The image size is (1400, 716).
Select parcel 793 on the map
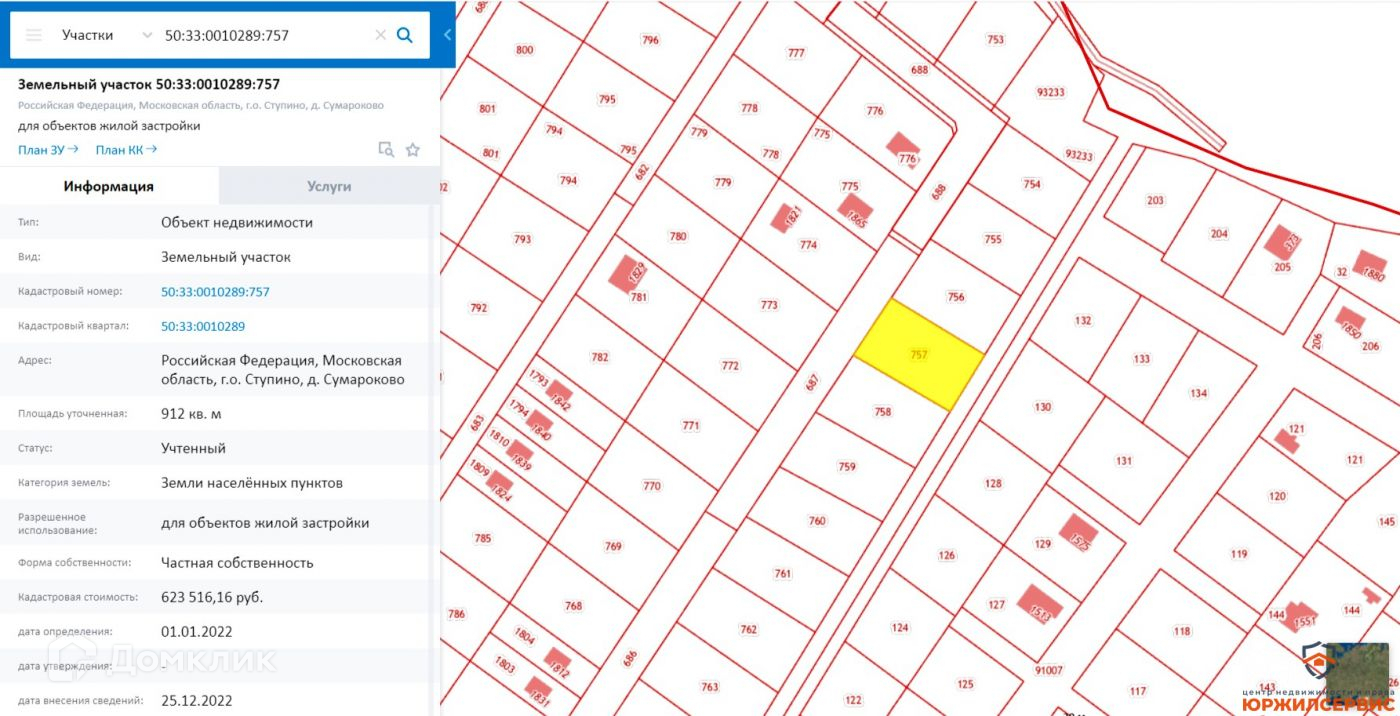click(x=522, y=239)
